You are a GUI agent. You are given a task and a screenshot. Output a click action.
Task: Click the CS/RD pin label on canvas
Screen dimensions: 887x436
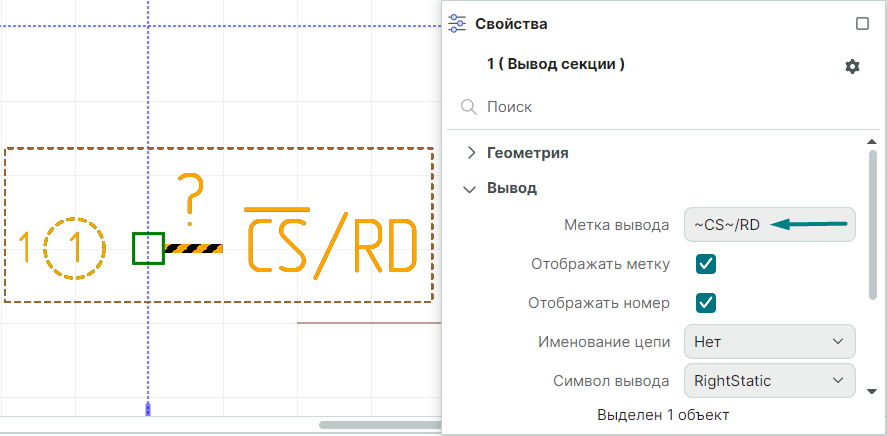point(330,242)
